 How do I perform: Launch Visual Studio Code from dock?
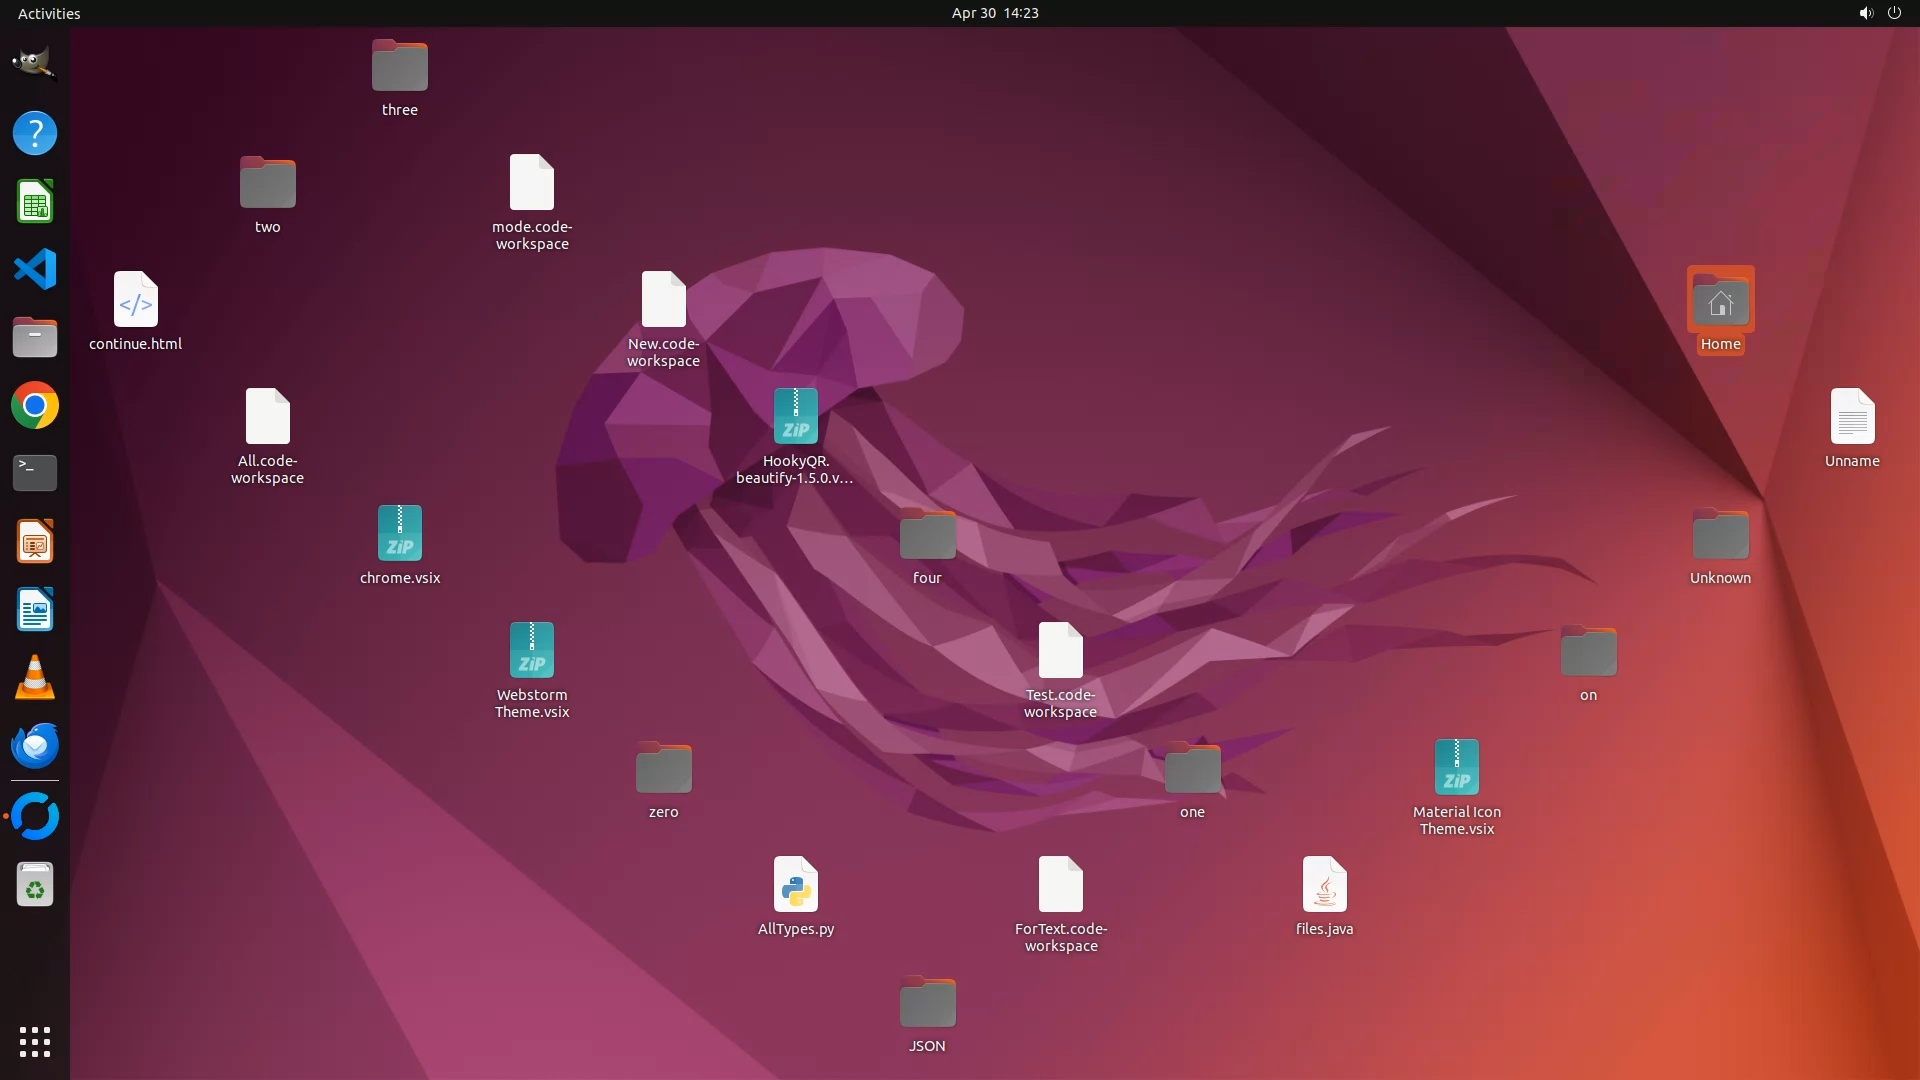point(34,269)
